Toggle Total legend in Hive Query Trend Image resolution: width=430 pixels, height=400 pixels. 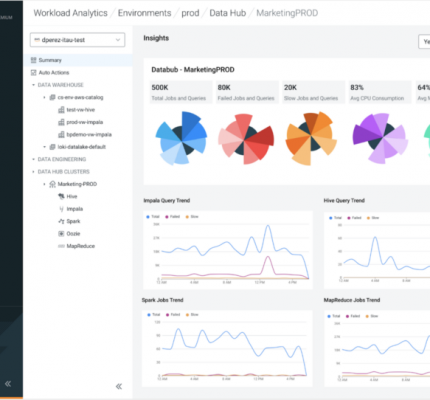click(335, 218)
